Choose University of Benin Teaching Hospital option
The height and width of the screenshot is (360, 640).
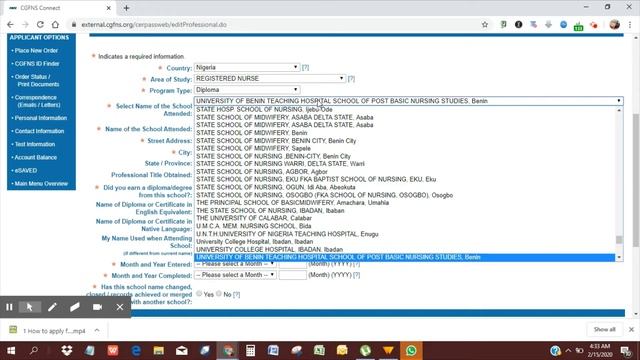(404, 257)
